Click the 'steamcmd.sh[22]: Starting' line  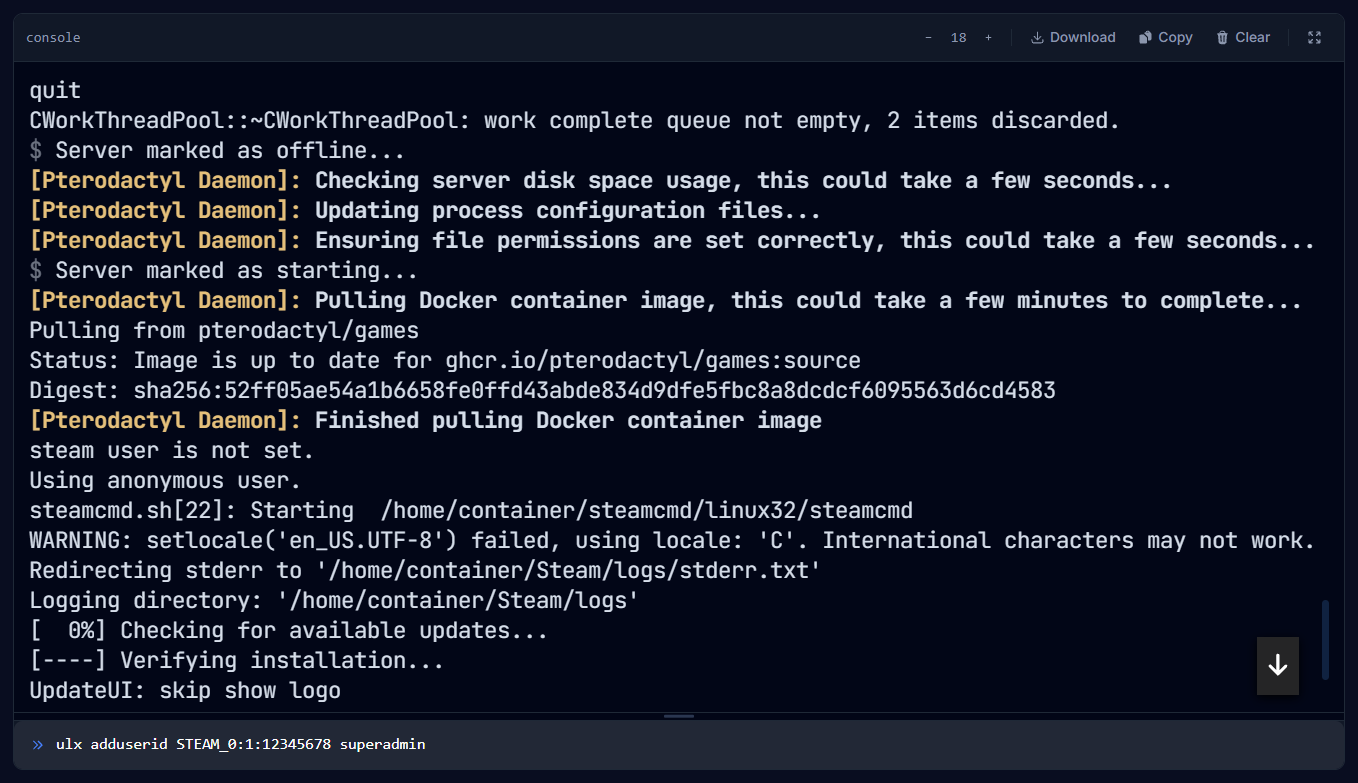pos(471,510)
